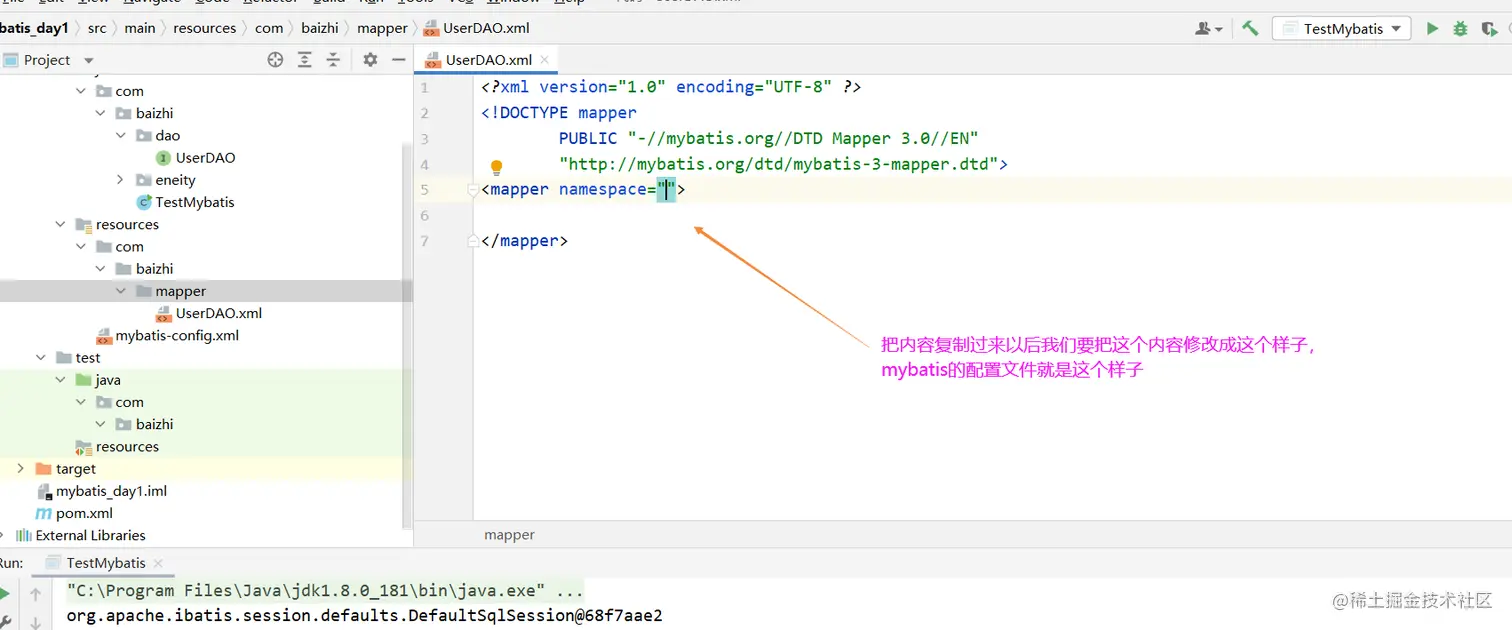Expand the eneity folder

[x=121, y=180]
